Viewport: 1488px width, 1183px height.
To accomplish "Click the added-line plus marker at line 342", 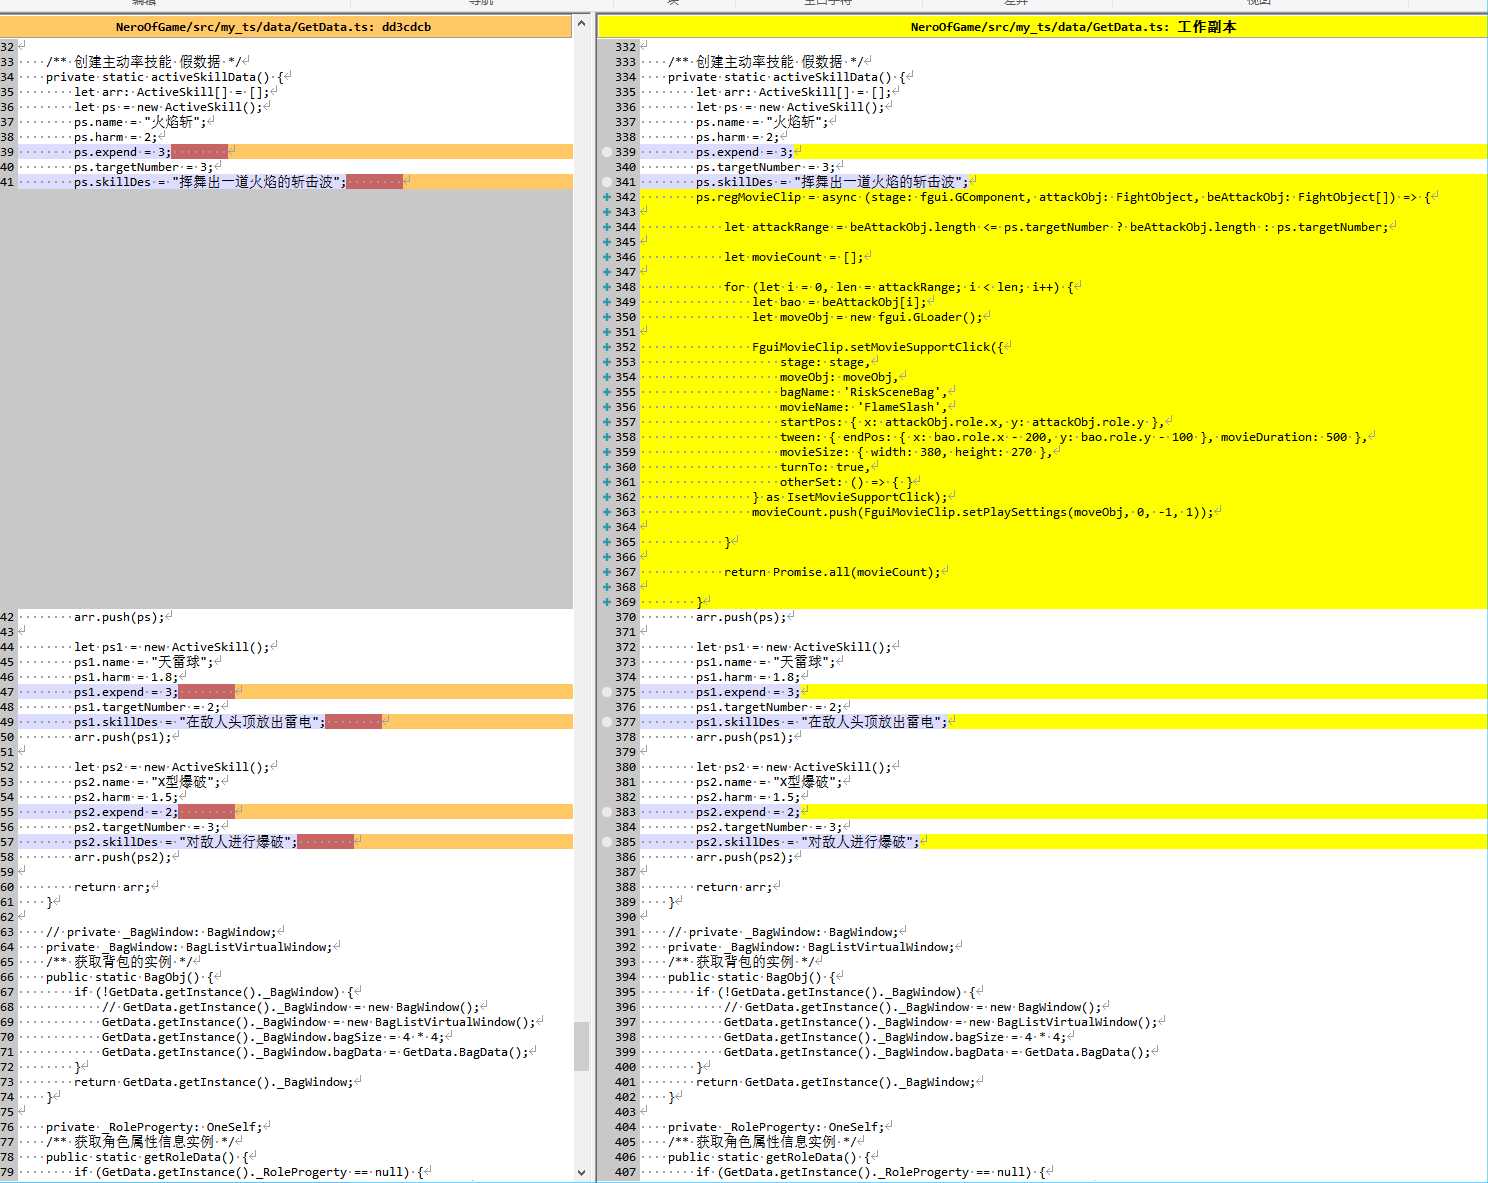I will 607,197.
